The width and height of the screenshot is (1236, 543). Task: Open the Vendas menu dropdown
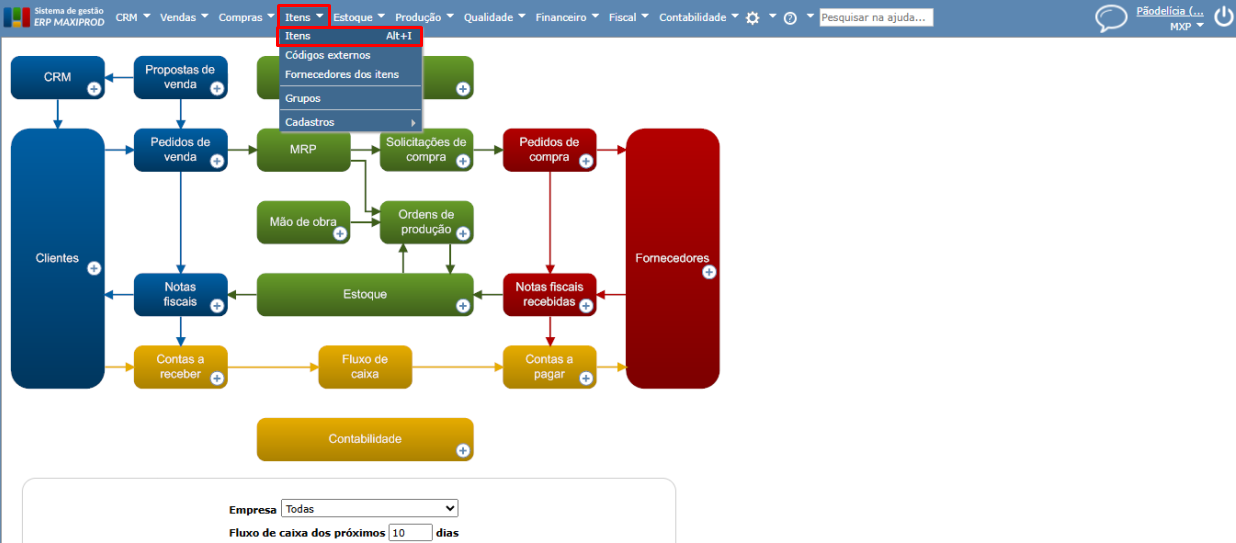pyautogui.click(x=185, y=17)
